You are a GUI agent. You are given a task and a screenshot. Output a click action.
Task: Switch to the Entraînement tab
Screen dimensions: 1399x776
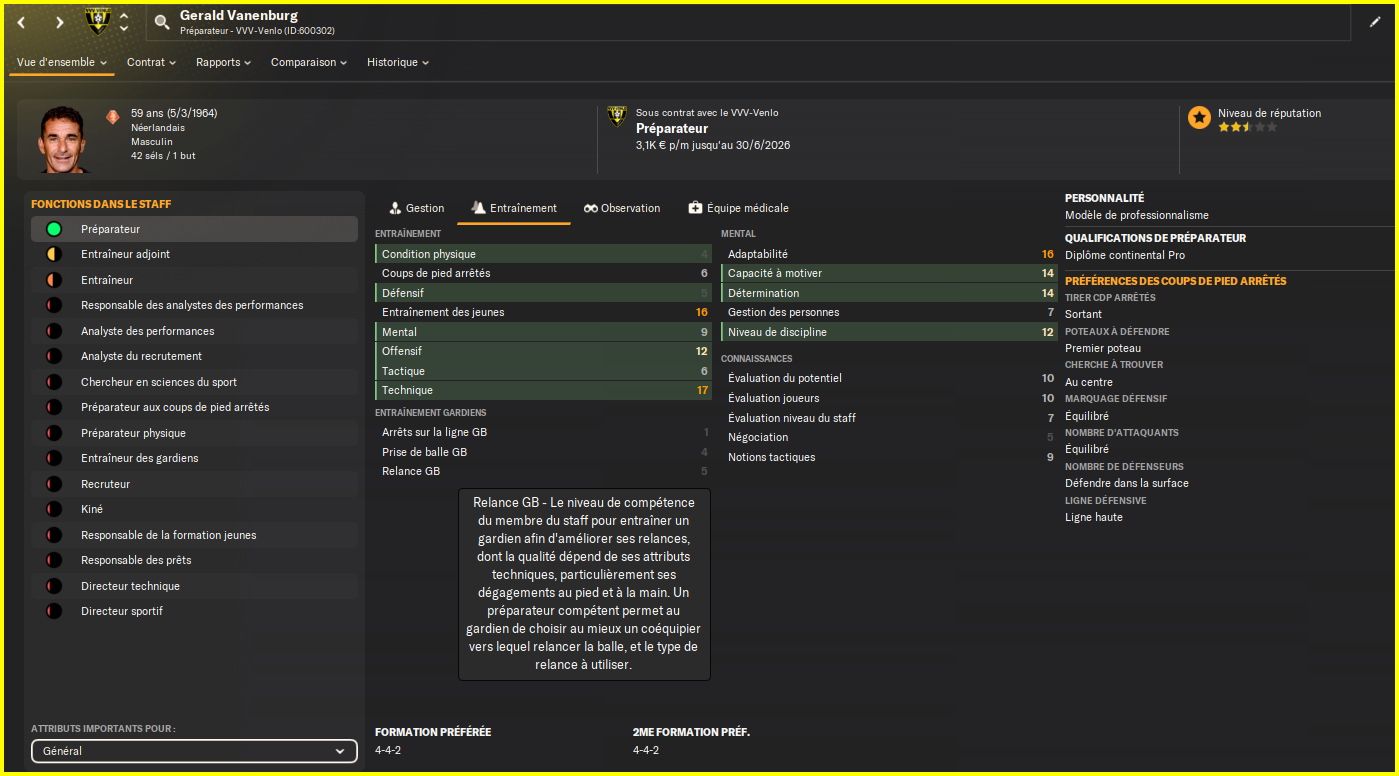coord(514,208)
